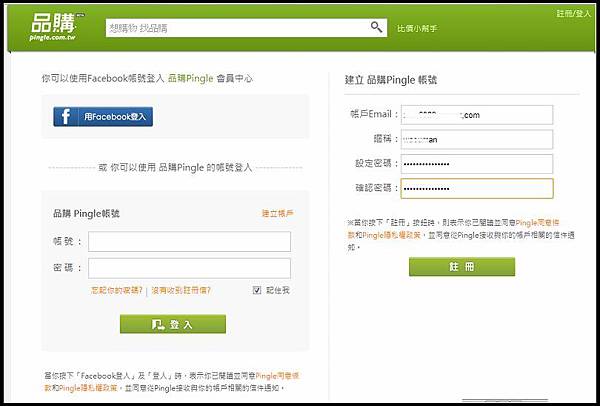The width and height of the screenshot is (600, 406).
Task: Click the 品購 Pingle帳號 section title
Action: [x=86, y=214]
